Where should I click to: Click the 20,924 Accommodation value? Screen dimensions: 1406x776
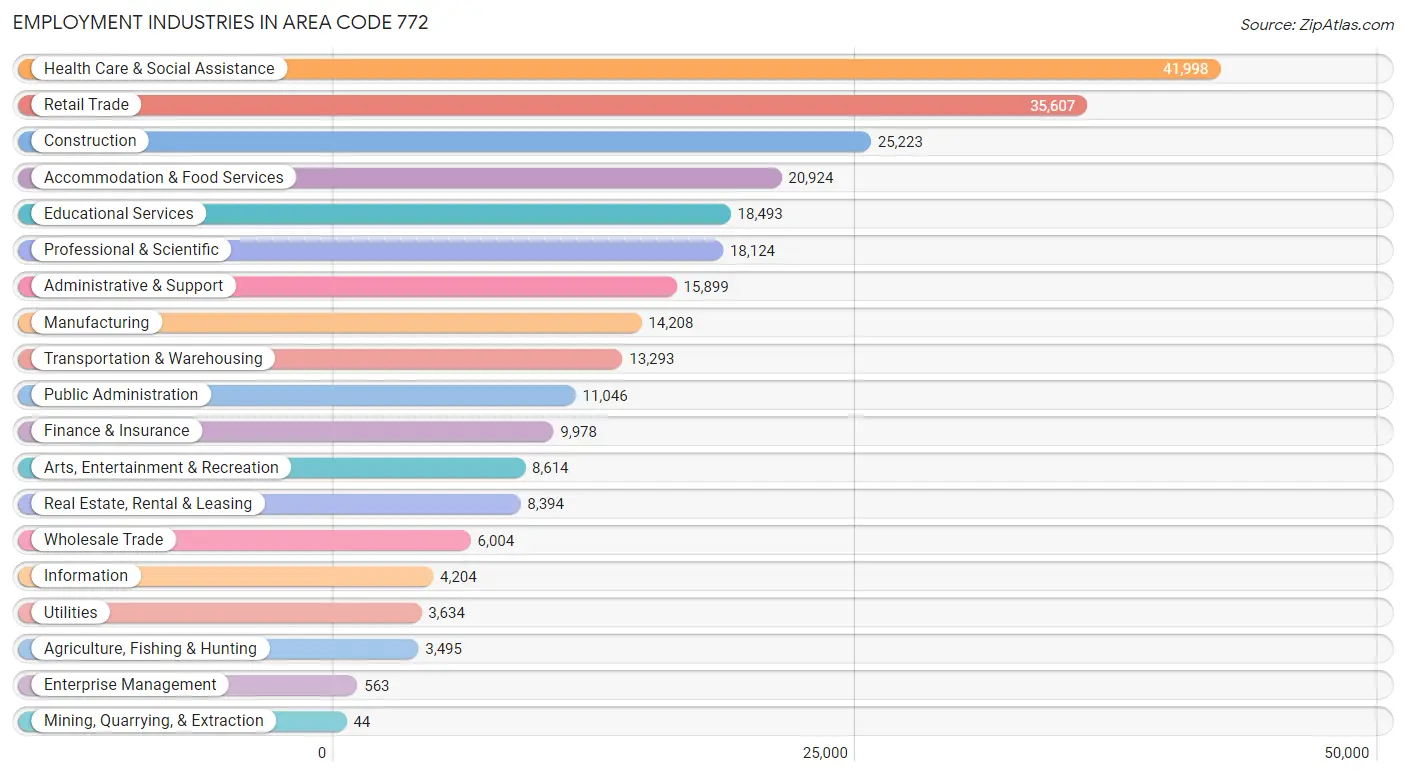tap(811, 178)
